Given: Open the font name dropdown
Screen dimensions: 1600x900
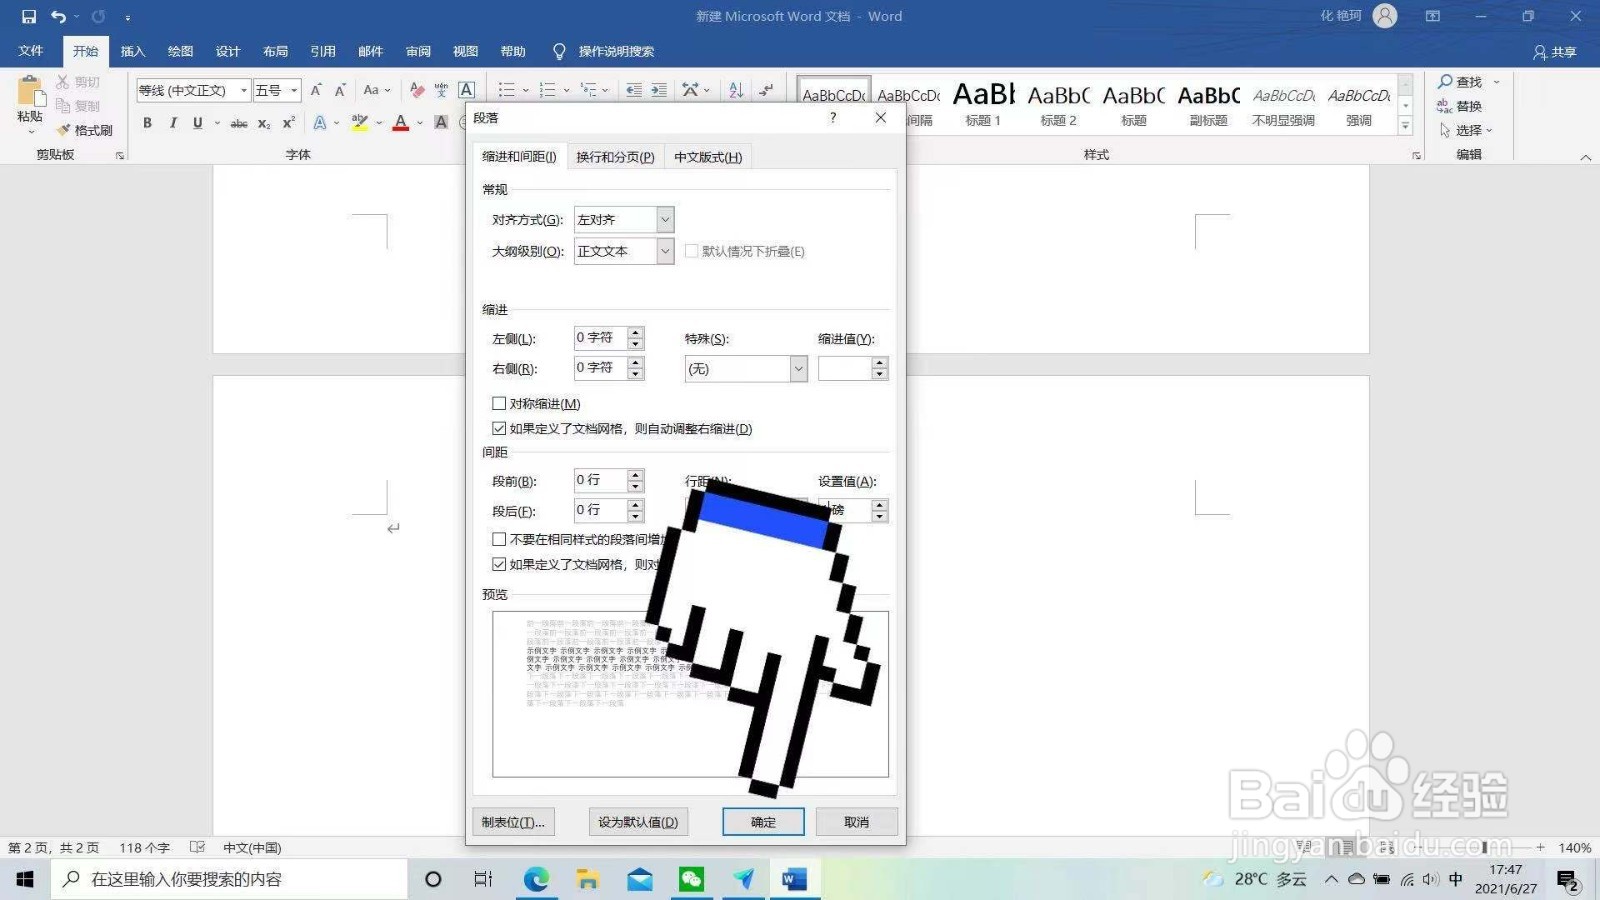Looking at the screenshot, I should tap(243, 91).
